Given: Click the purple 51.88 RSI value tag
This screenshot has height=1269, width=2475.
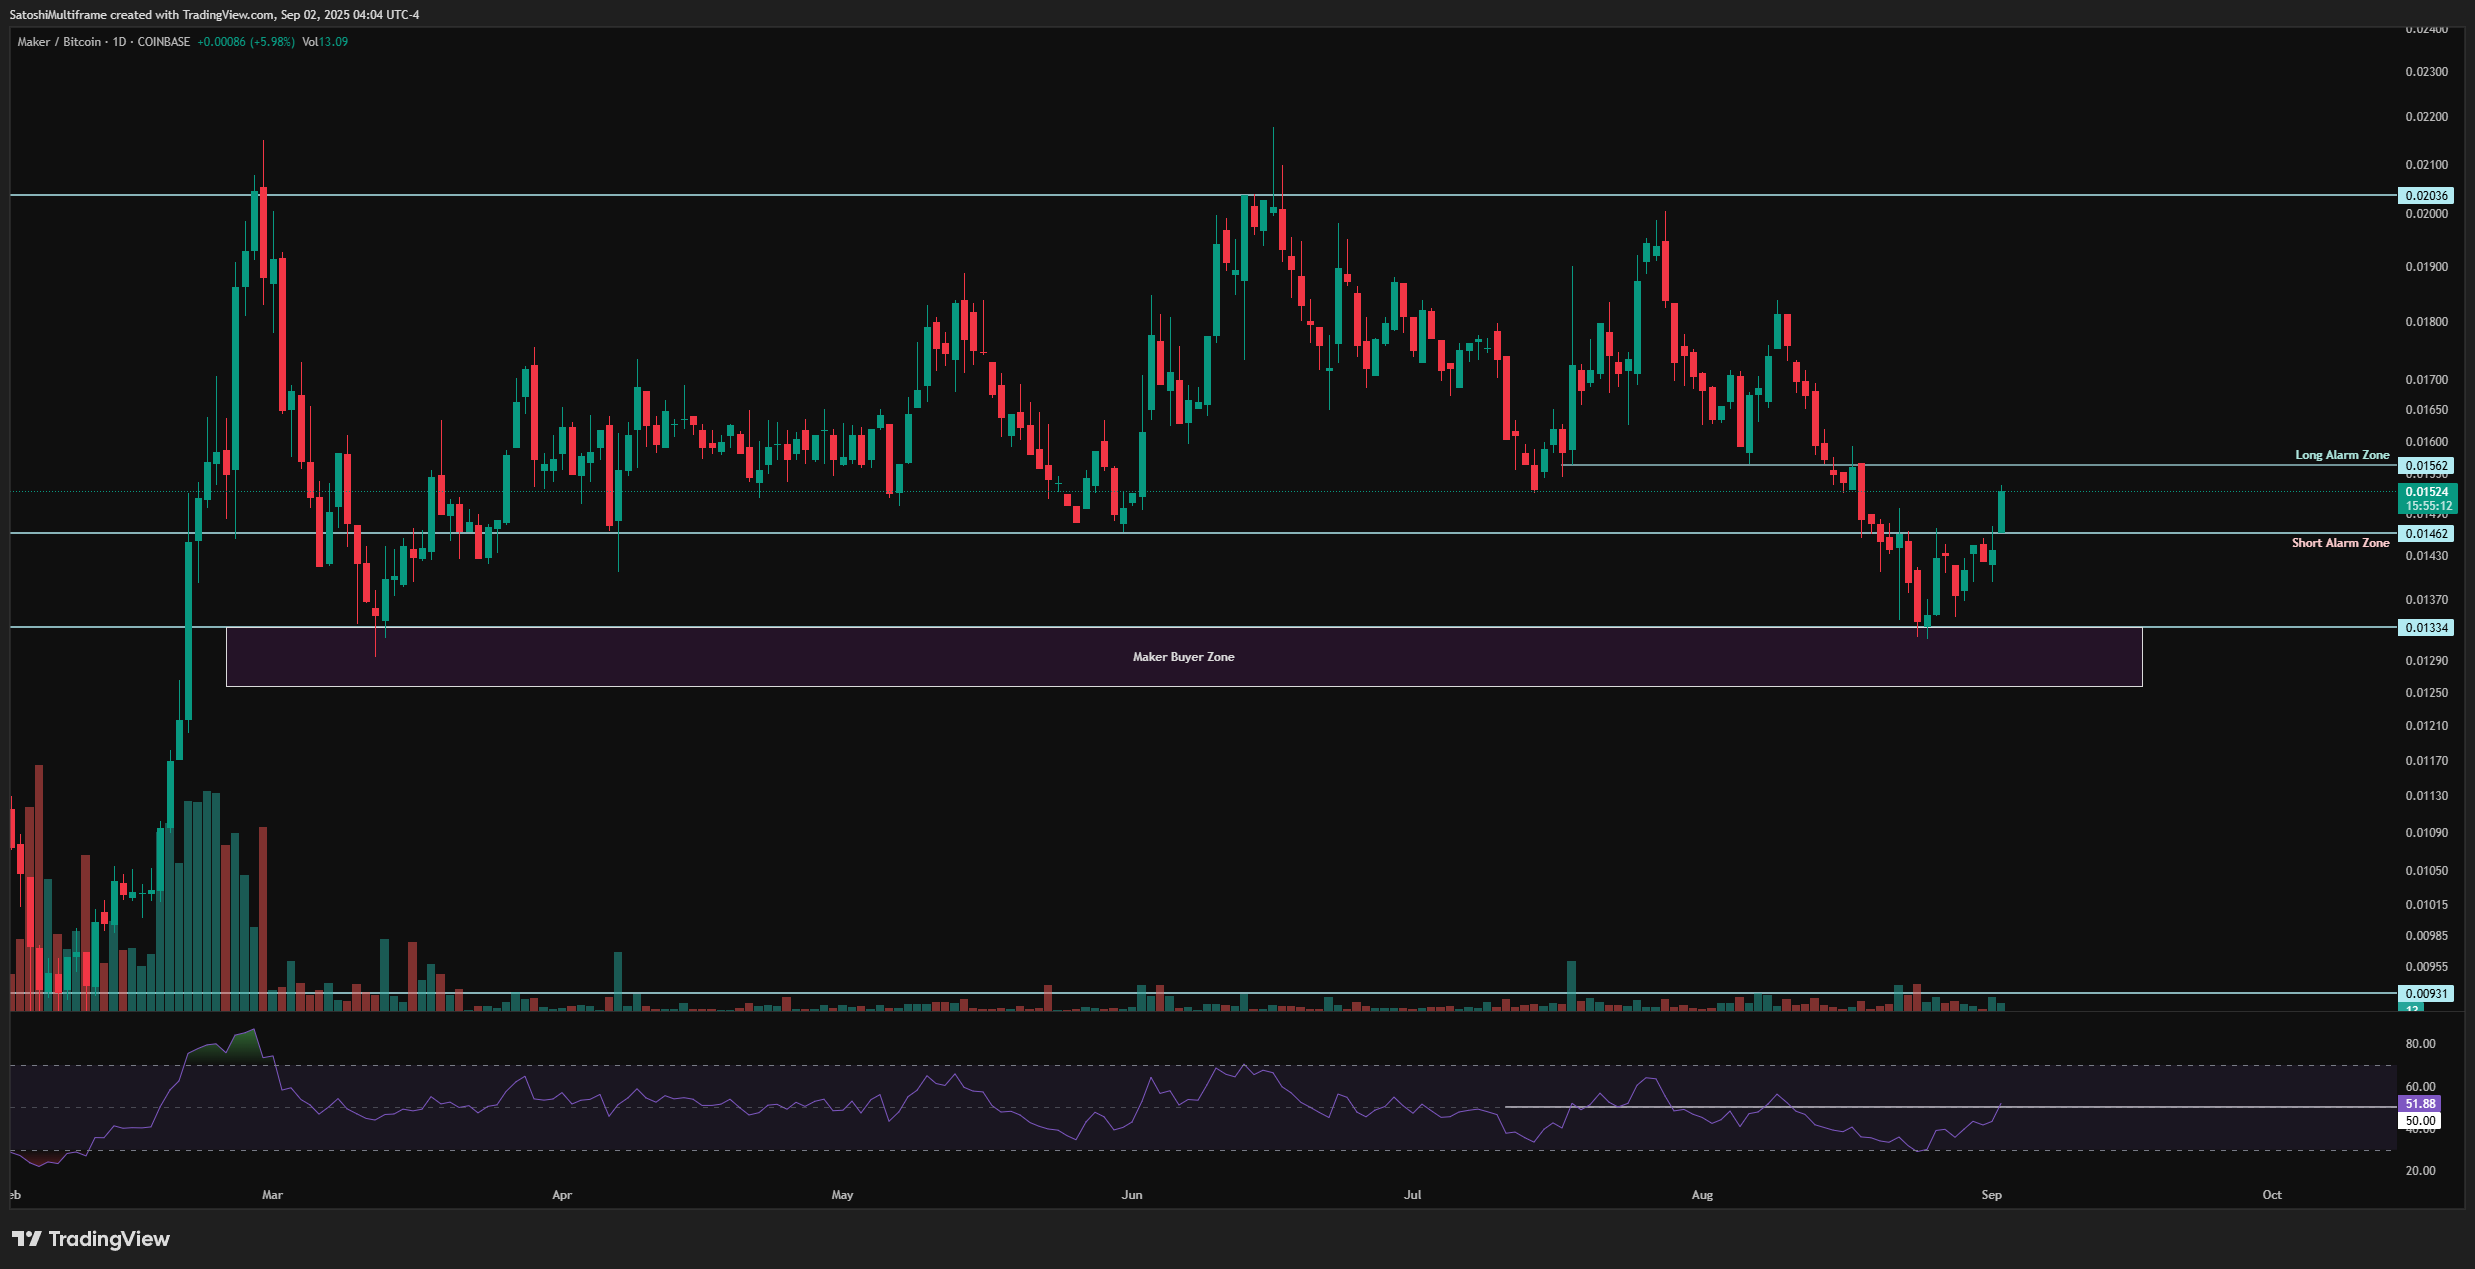Looking at the screenshot, I should point(2420,1104).
